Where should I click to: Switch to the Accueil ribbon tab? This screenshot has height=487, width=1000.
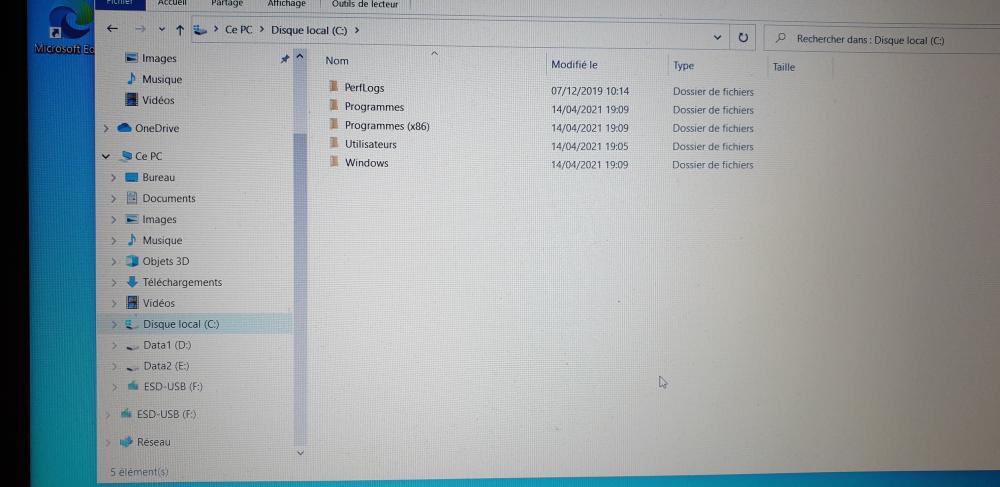tap(172, 3)
